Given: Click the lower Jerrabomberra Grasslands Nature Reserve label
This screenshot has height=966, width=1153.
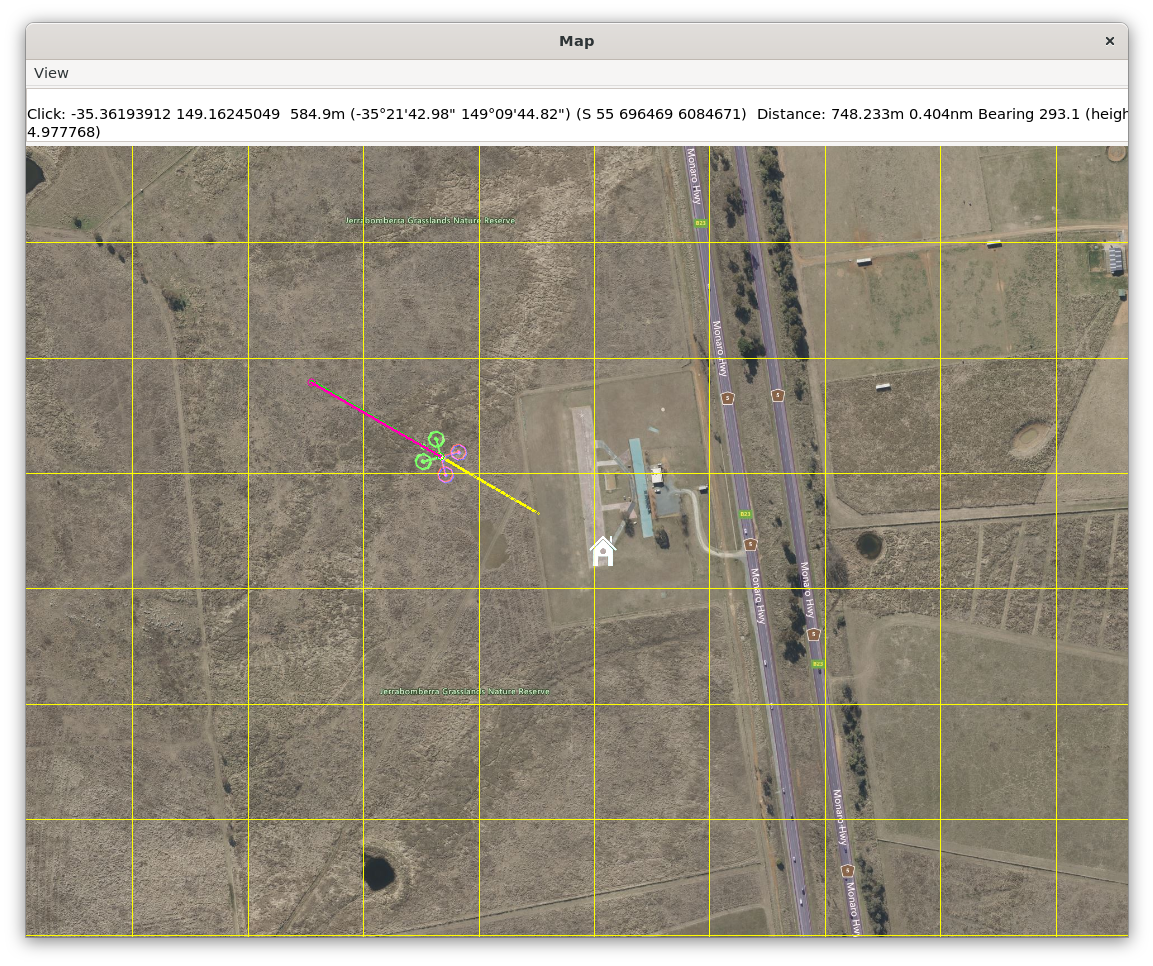Looking at the screenshot, I should [x=465, y=692].
